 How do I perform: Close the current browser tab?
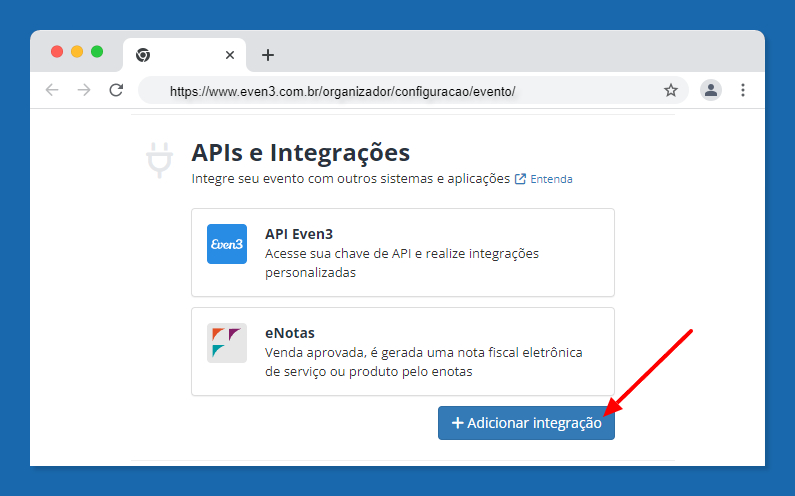(x=230, y=55)
